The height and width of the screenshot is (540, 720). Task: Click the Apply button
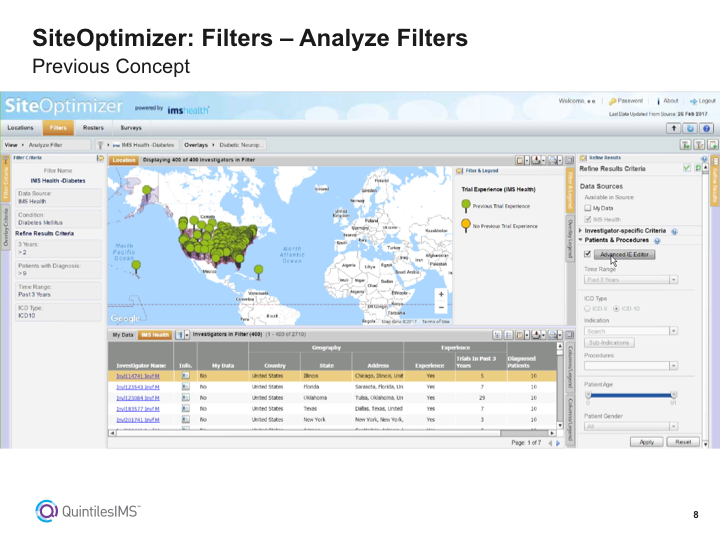pyautogui.click(x=647, y=442)
